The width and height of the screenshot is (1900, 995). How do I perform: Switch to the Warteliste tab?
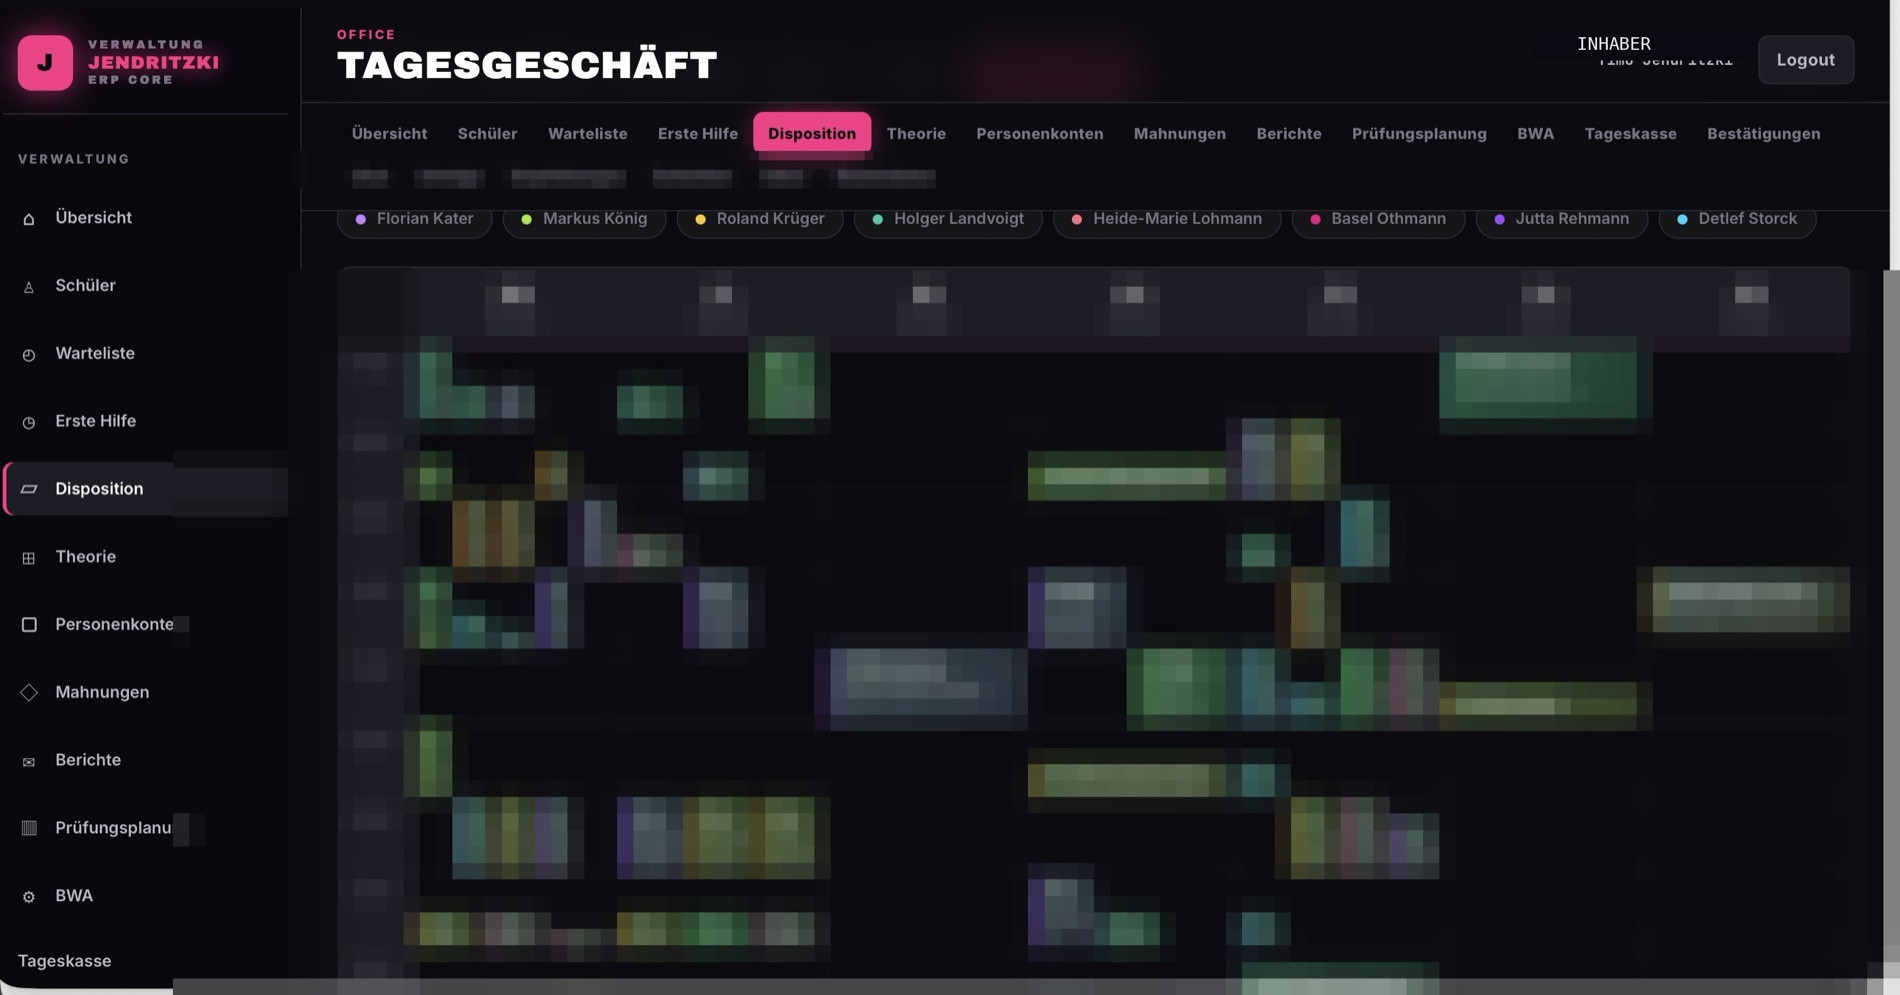point(587,133)
